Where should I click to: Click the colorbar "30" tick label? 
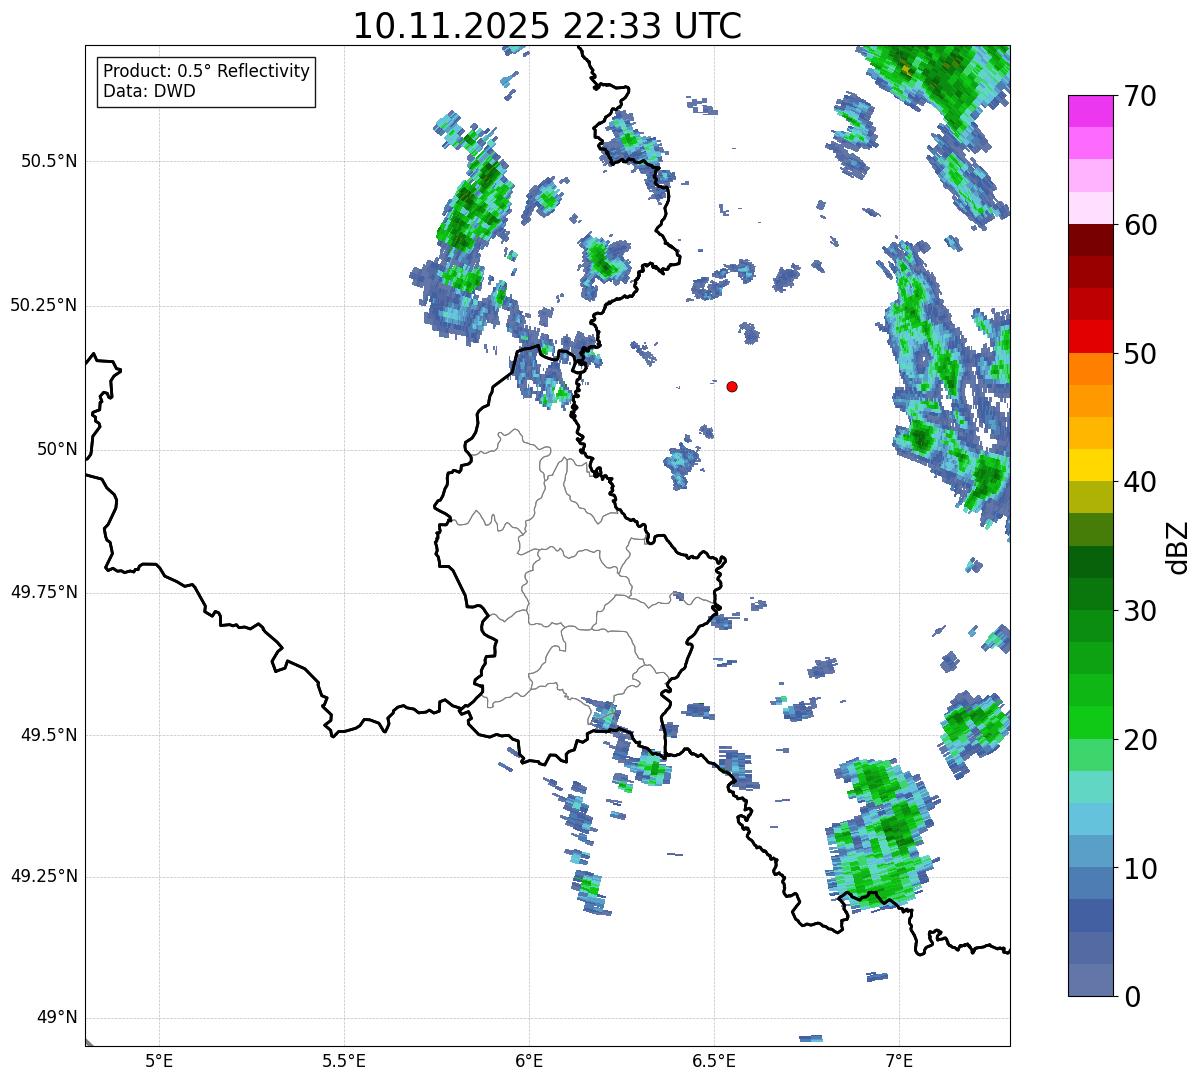click(1141, 611)
